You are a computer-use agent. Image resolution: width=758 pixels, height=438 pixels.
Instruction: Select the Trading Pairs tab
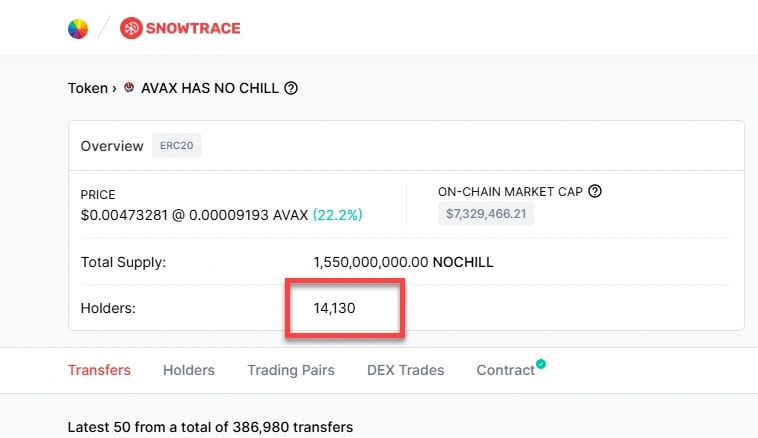(x=291, y=370)
